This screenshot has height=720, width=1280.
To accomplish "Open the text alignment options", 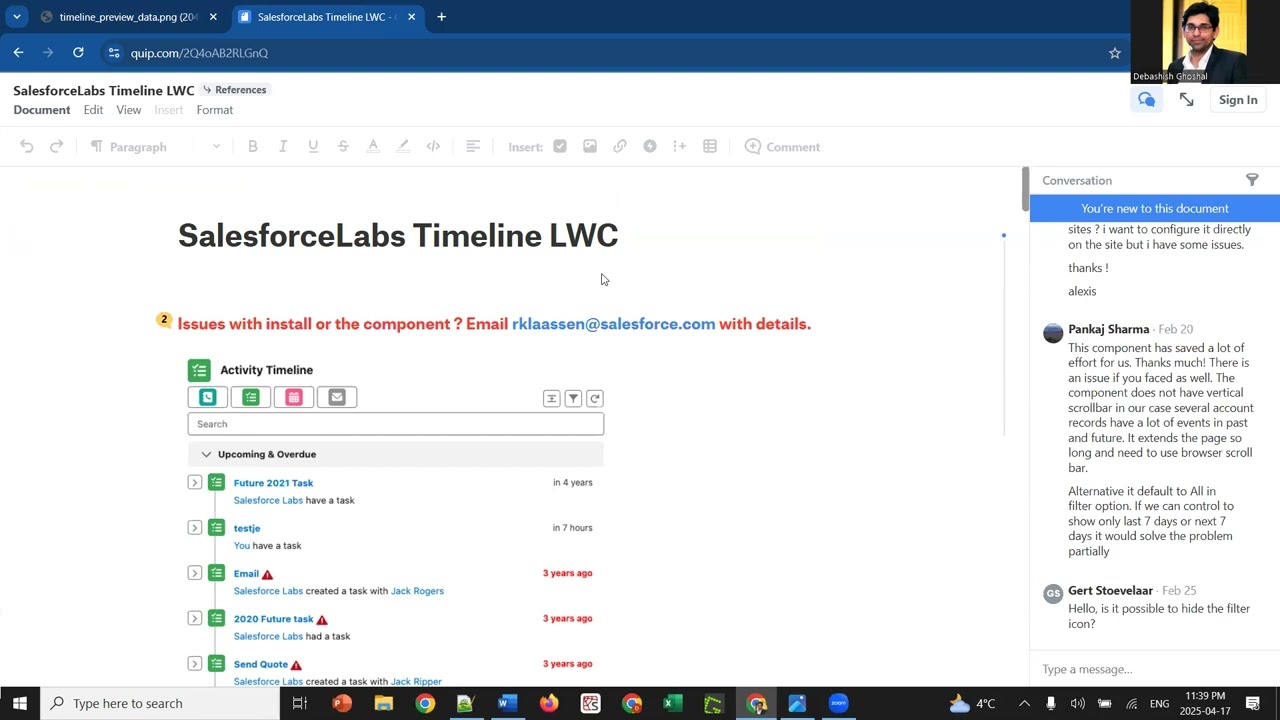I will click(x=473, y=147).
